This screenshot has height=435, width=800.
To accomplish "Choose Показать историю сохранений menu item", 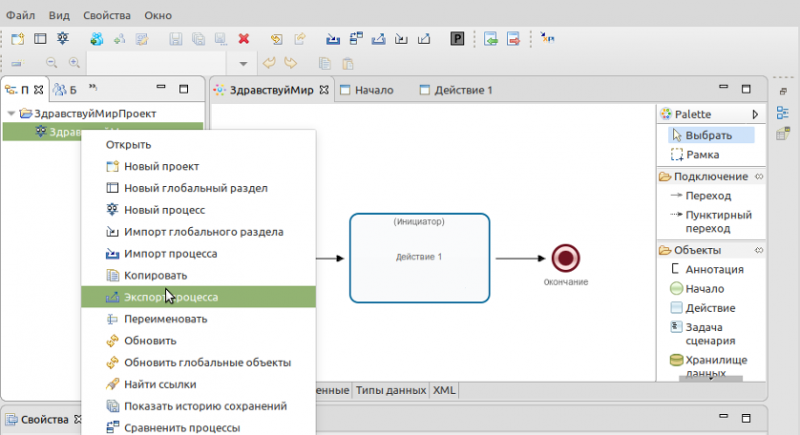I will [198, 406].
